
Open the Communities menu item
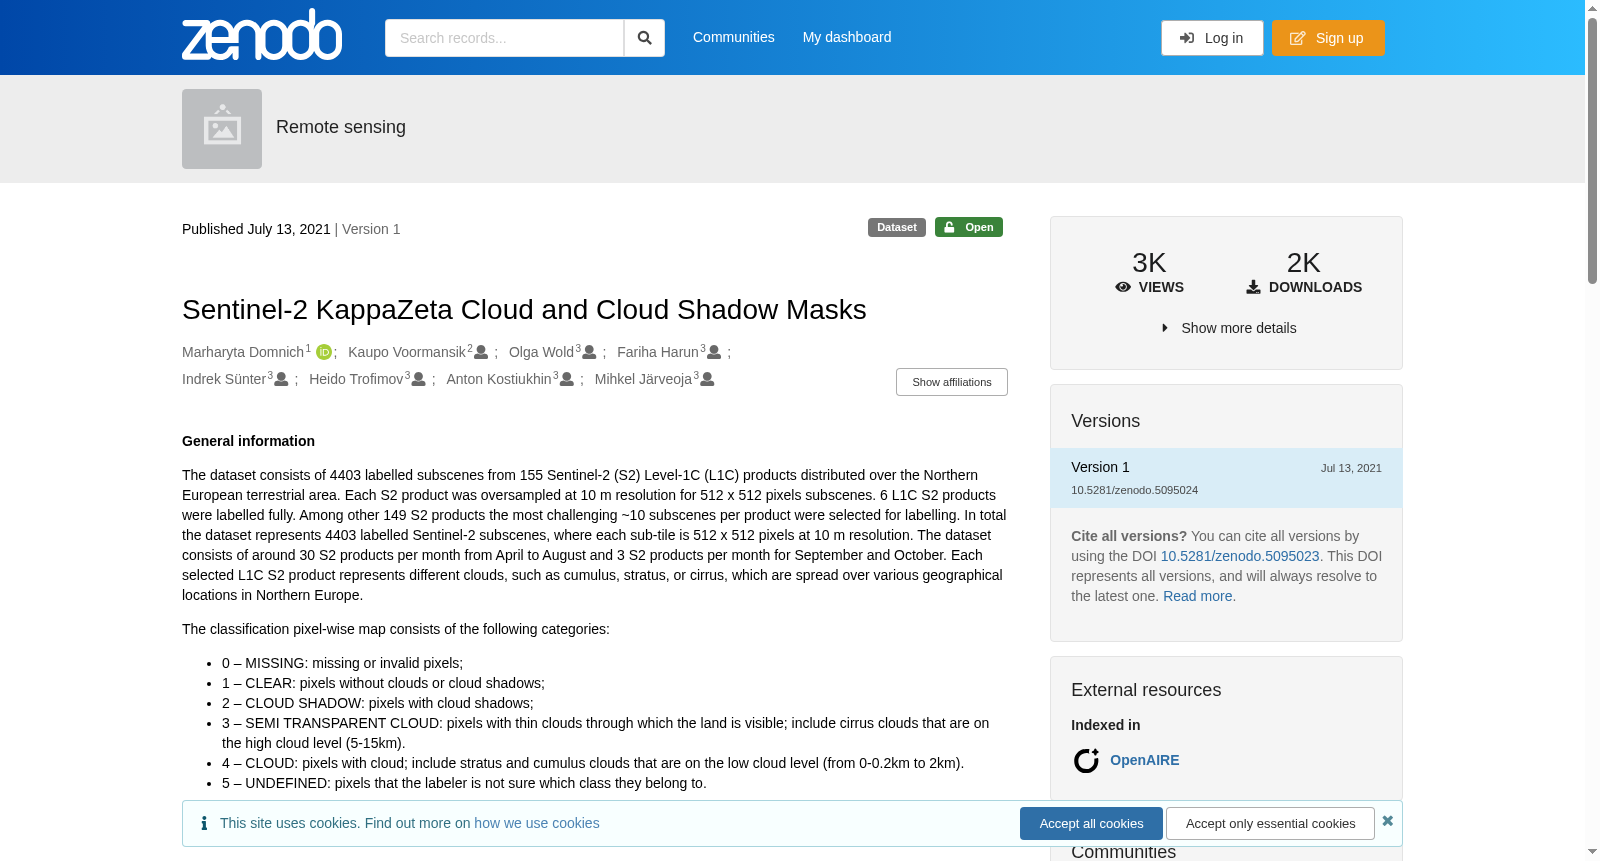pos(734,37)
